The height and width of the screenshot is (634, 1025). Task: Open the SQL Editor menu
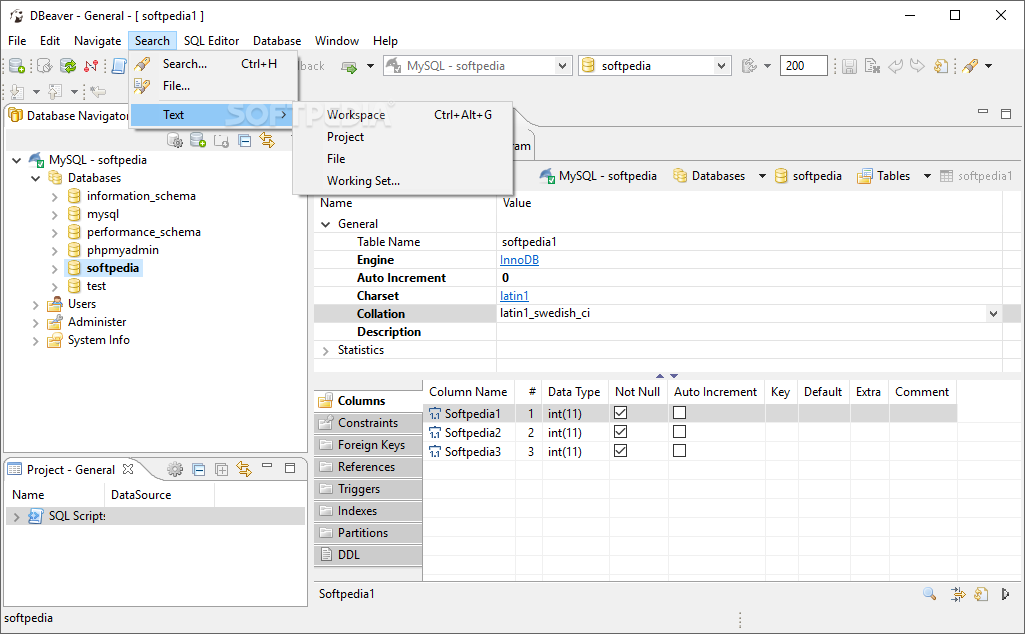click(211, 41)
